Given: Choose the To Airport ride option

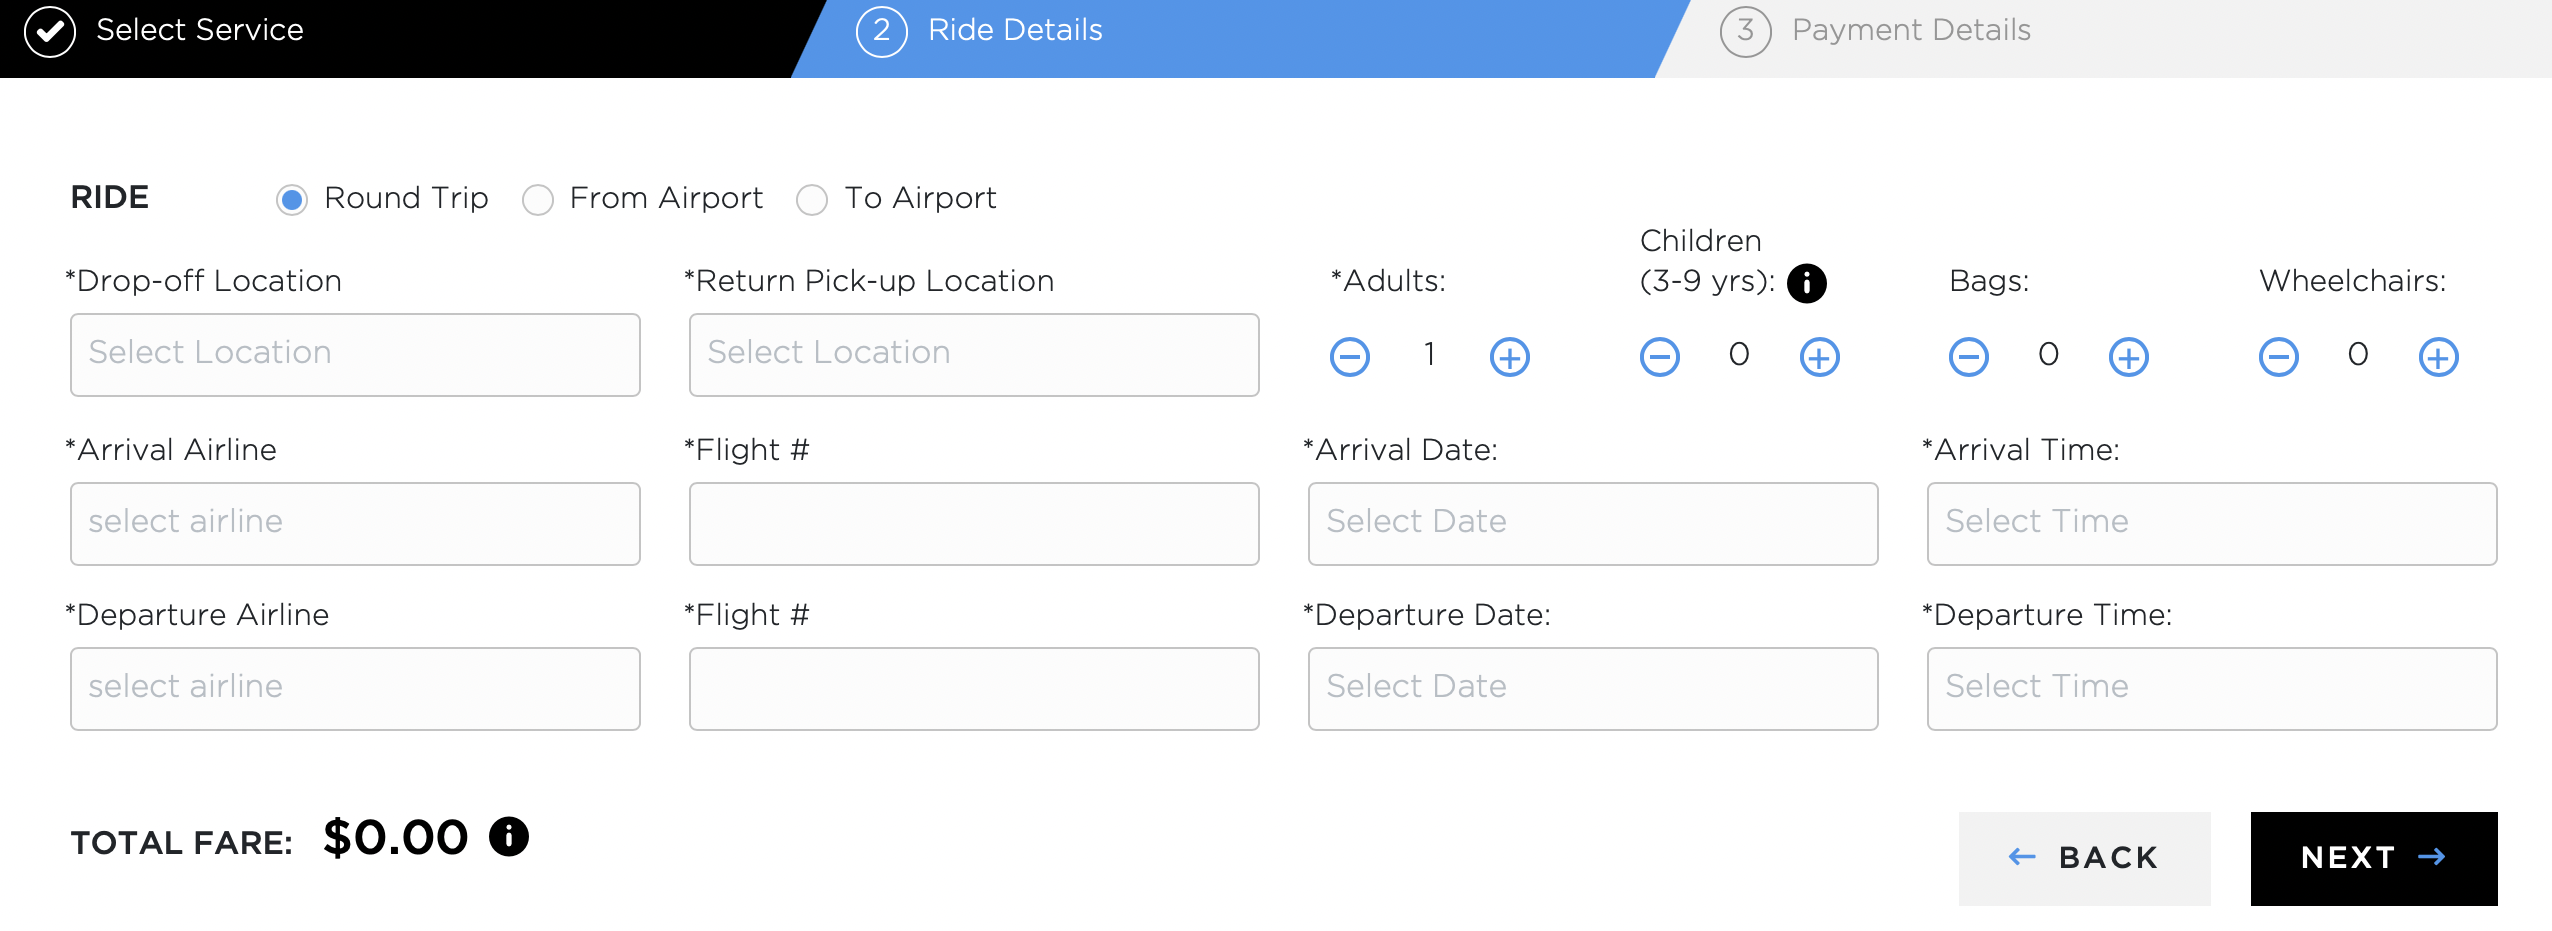Looking at the screenshot, I should [812, 200].
